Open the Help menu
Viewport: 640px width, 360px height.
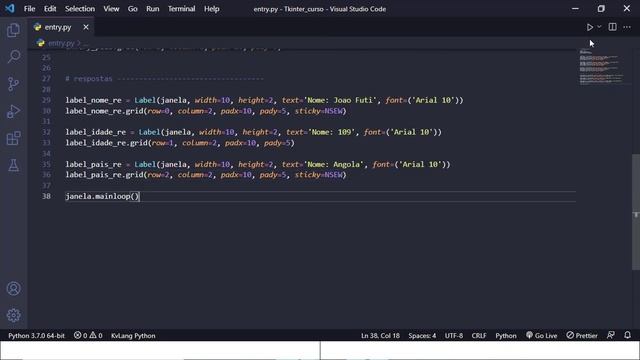[x=211, y=9]
